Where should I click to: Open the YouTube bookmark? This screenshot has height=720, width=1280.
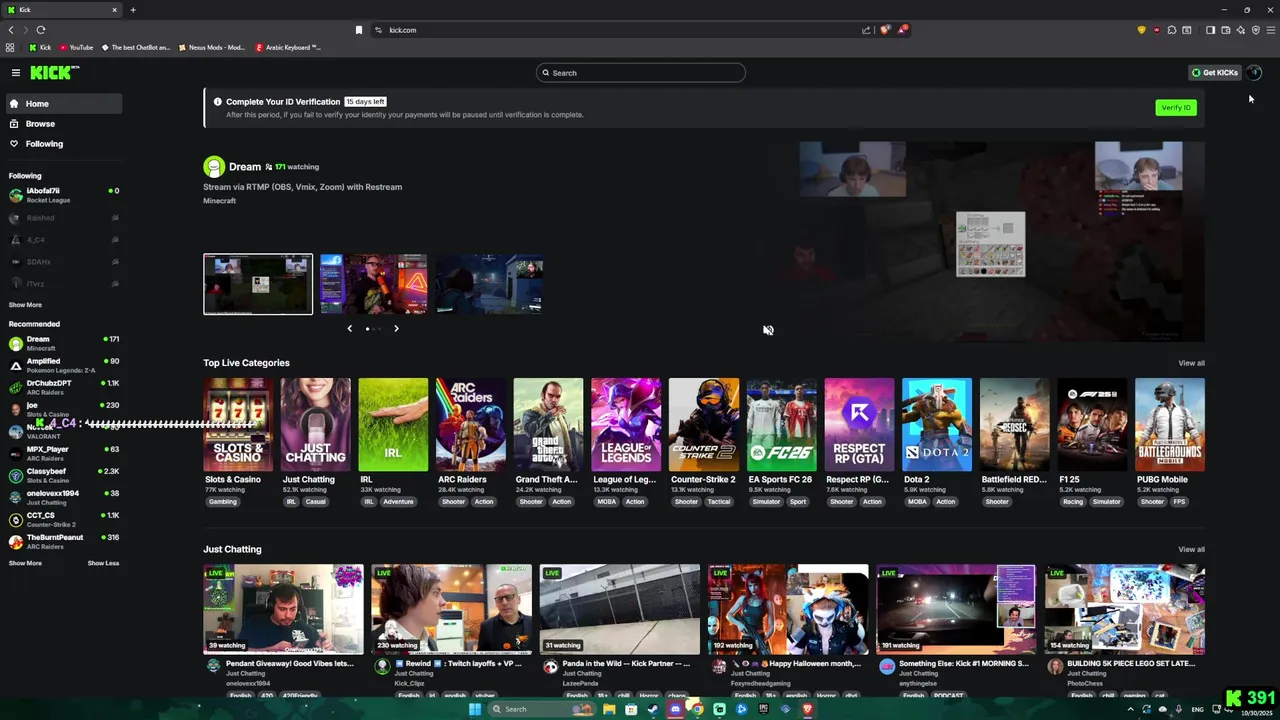[76, 47]
